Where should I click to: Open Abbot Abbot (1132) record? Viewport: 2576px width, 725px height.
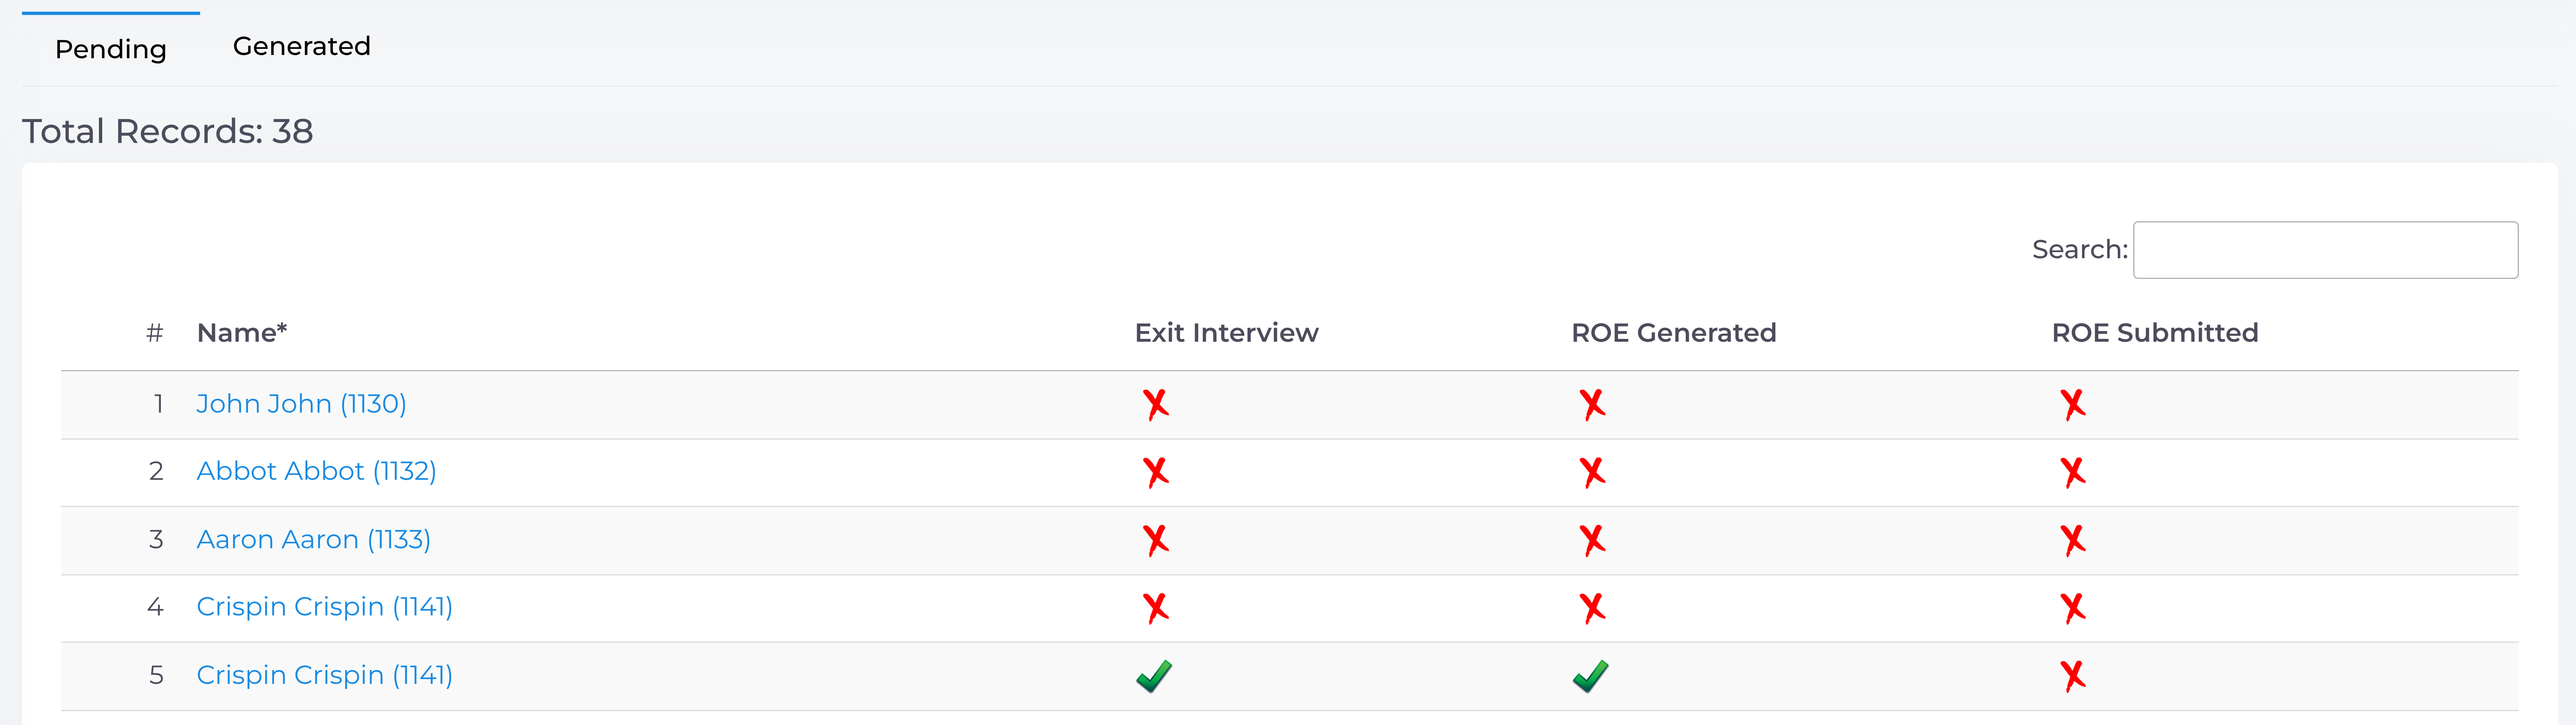coord(316,470)
